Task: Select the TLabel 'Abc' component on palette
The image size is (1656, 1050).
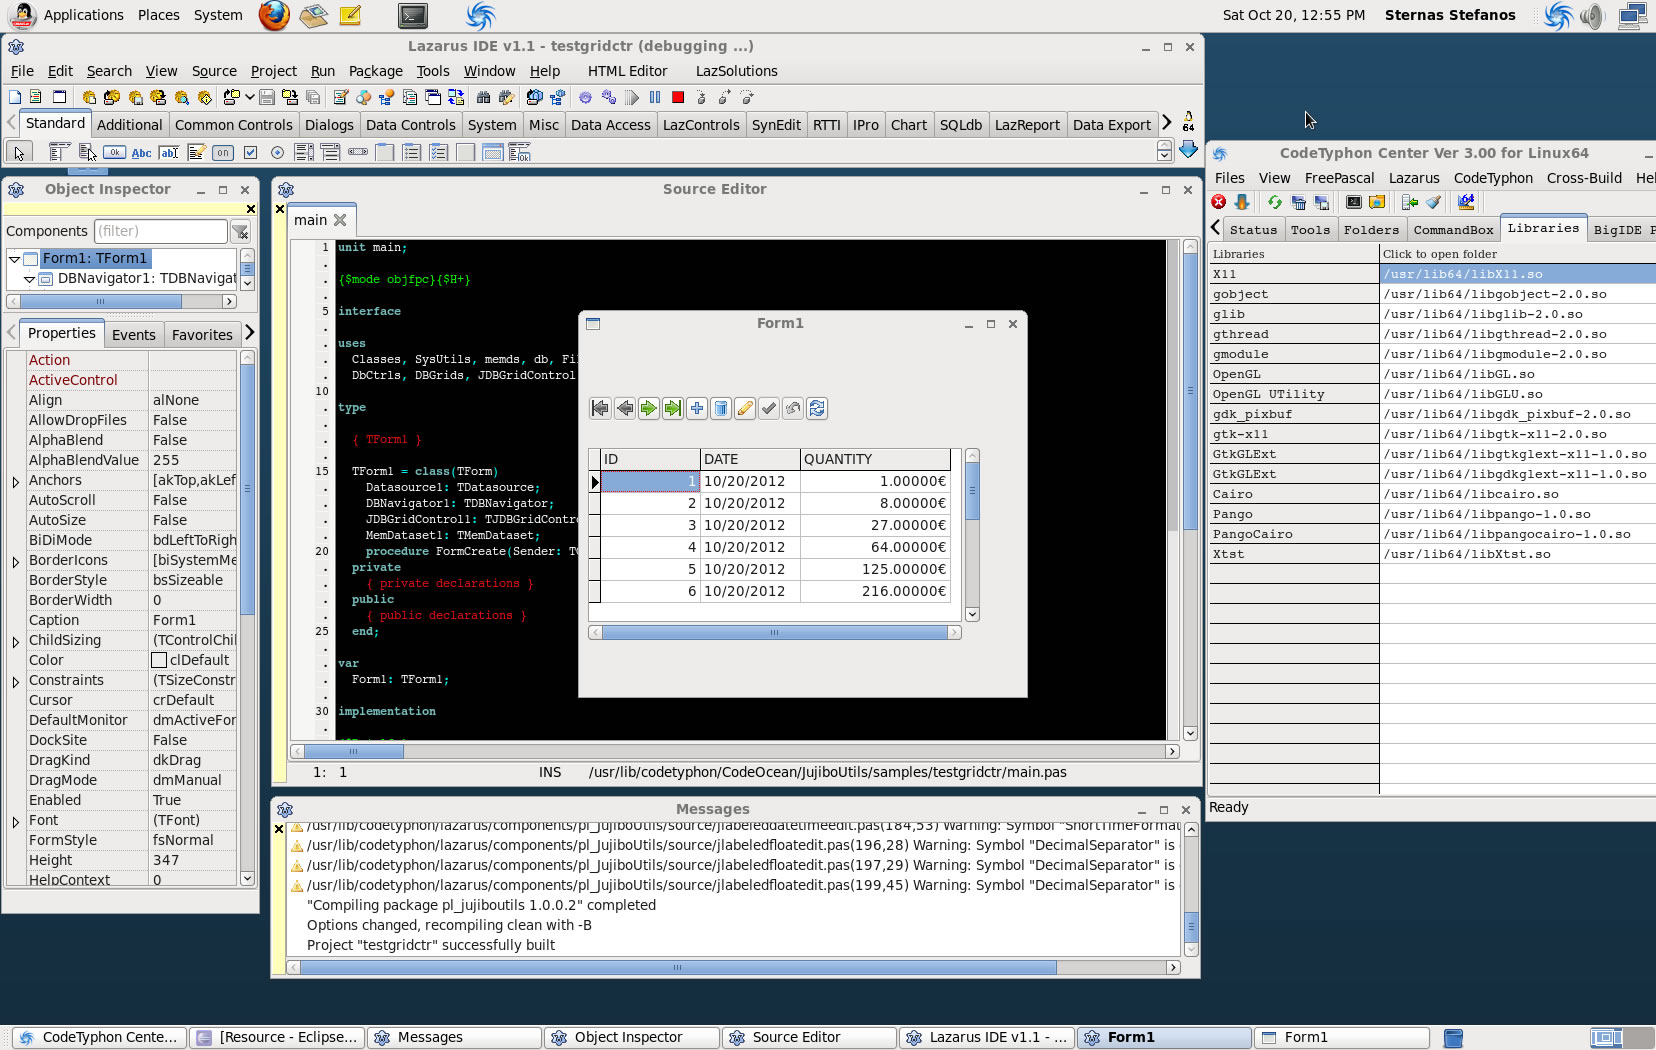Action: pos(141,152)
